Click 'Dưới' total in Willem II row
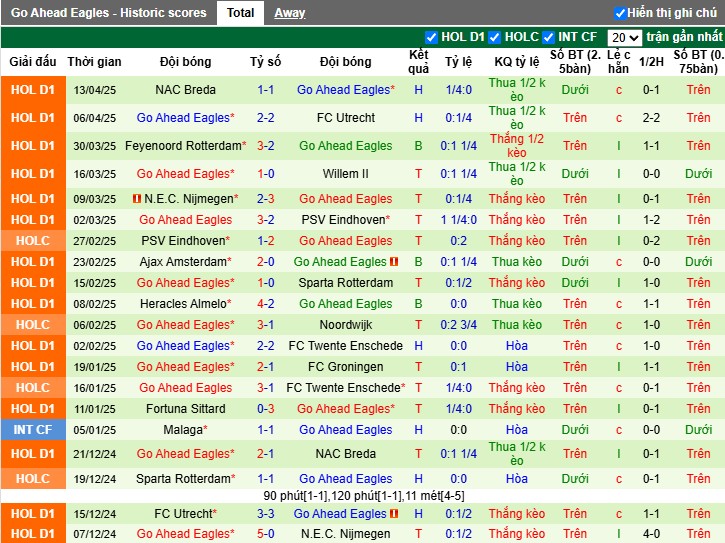This screenshot has width=725, height=543. pyautogui.click(x=575, y=174)
